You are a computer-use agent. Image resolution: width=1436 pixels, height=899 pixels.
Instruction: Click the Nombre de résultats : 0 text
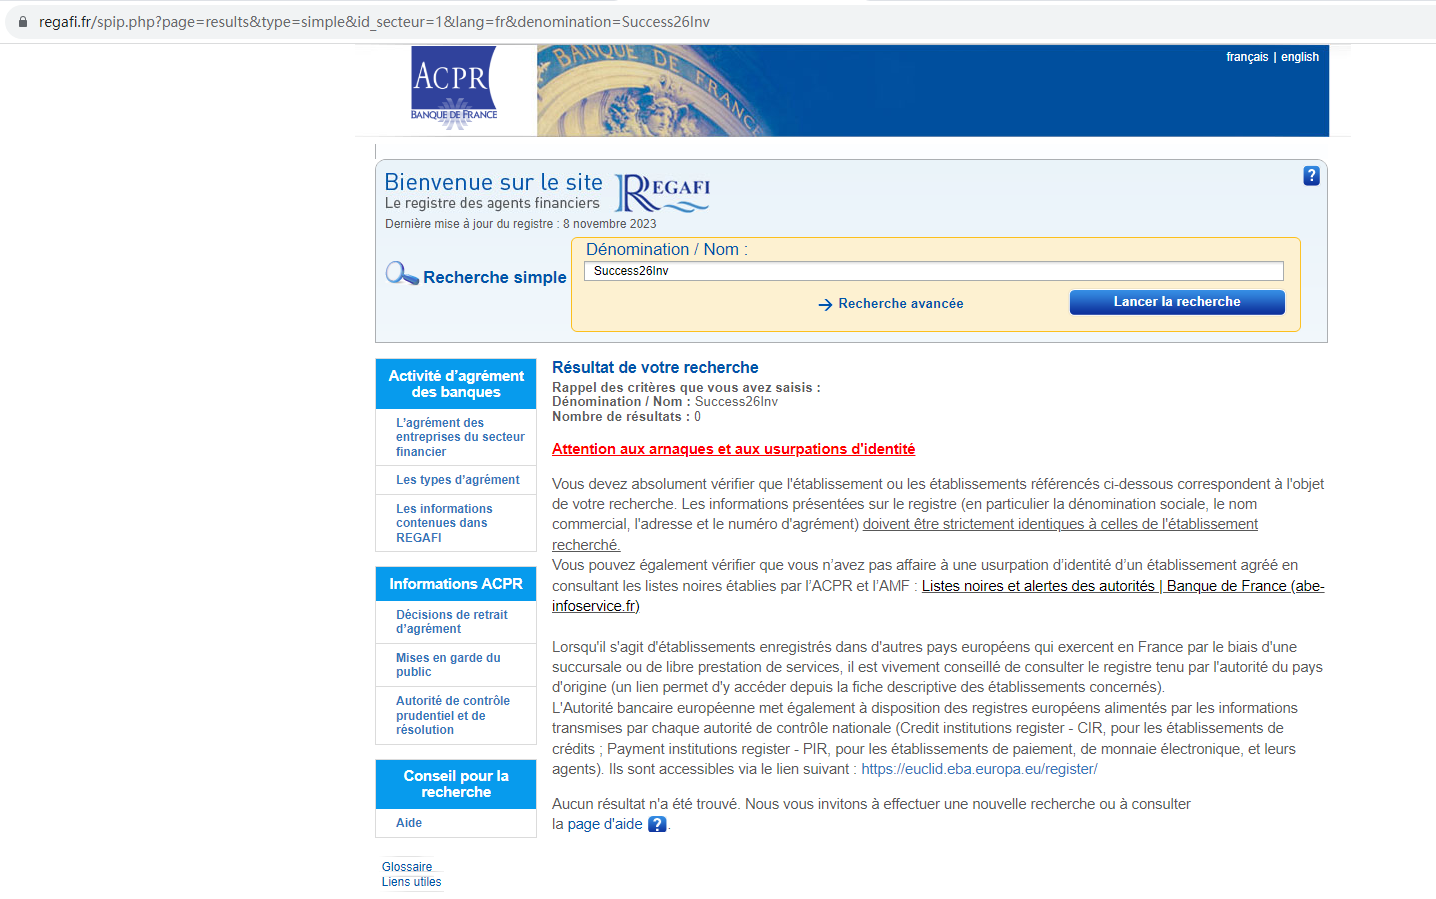pyautogui.click(x=626, y=417)
